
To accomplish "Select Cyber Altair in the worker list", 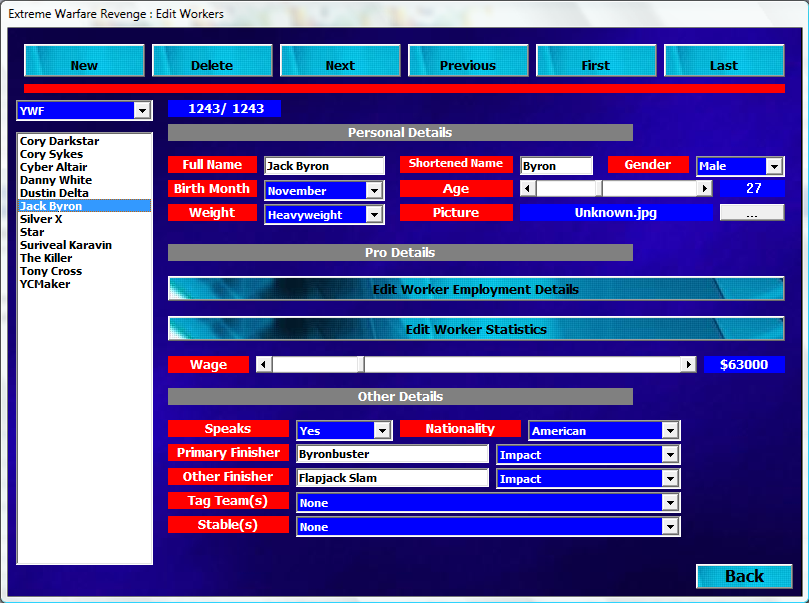I will (53, 167).
